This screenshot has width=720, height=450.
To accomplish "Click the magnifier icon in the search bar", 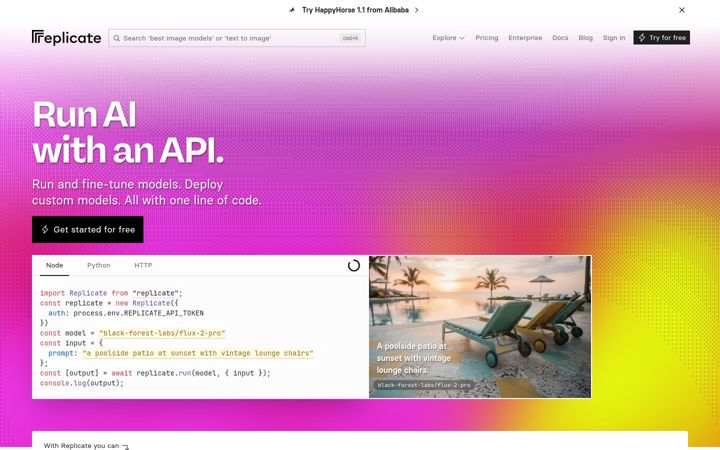I will (117, 38).
